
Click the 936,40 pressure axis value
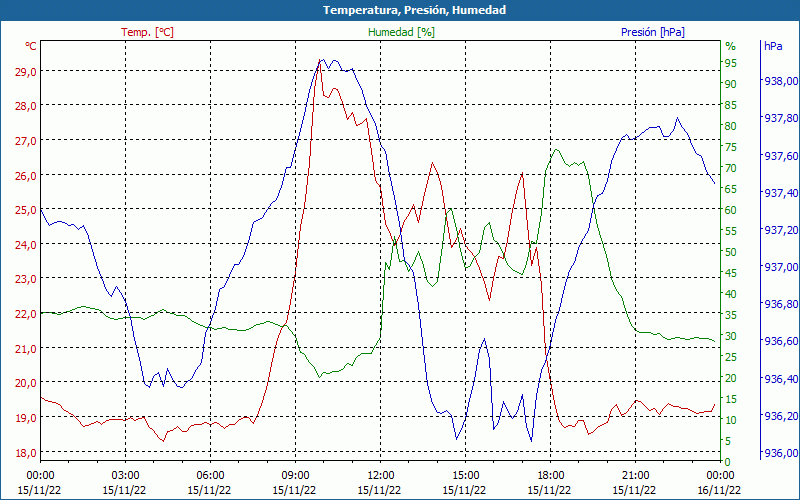tap(781, 379)
